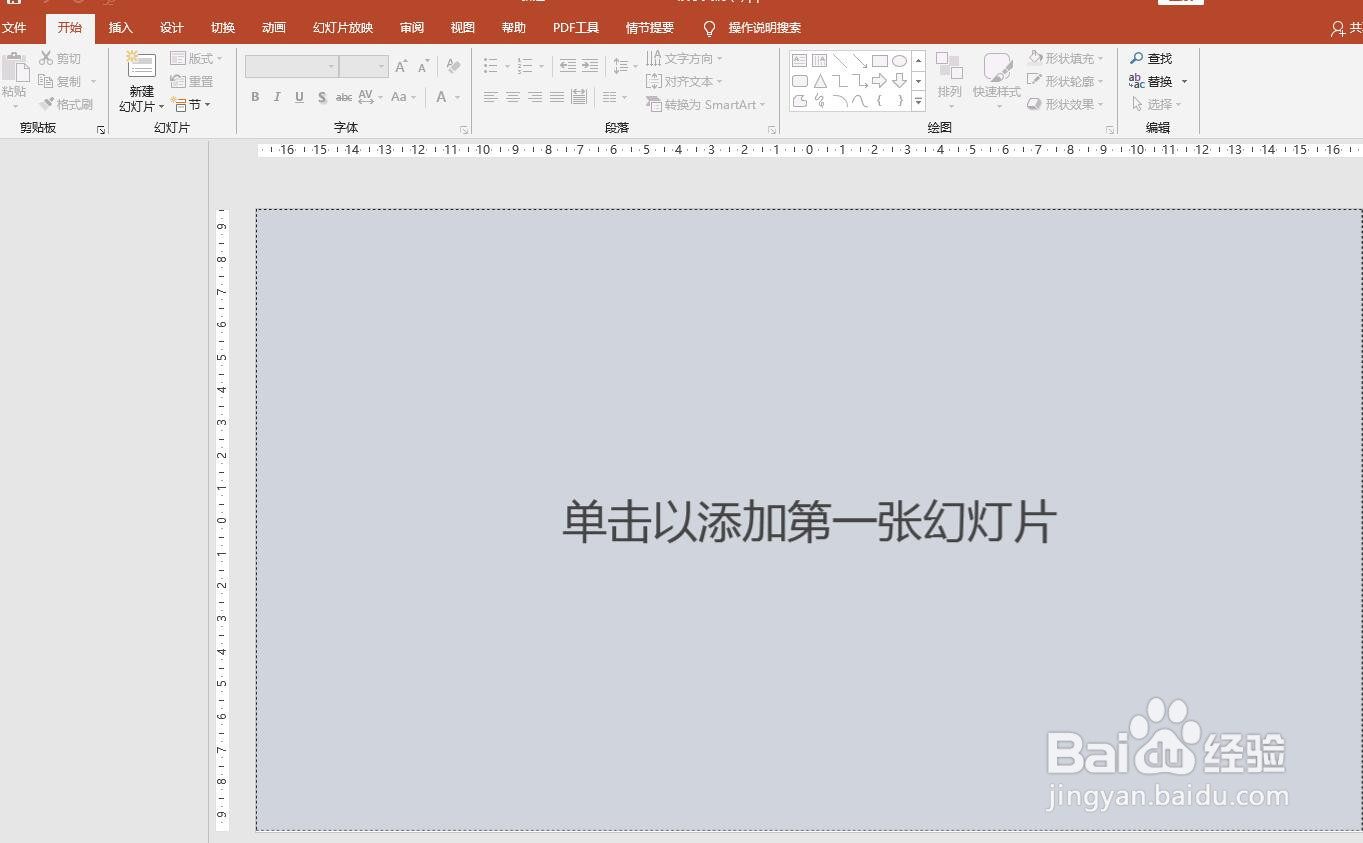Open the 版式 (Layout) dropdown

point(197,58)
